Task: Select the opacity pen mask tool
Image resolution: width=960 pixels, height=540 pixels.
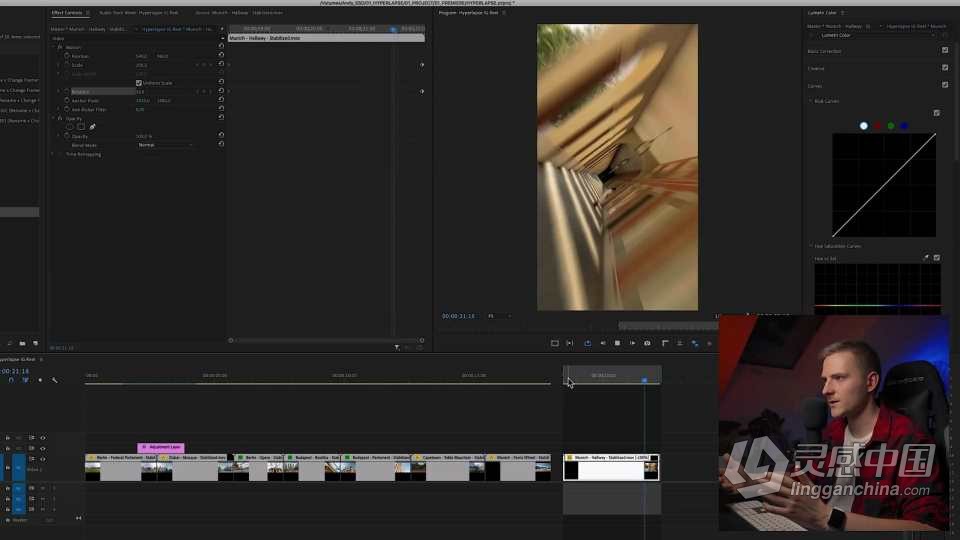Action: point(92,127)
